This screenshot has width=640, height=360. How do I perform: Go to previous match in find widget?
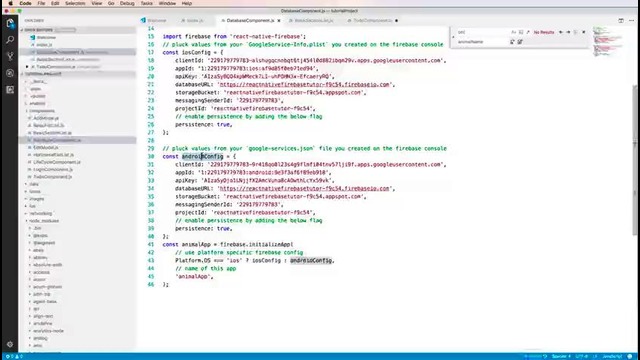pos(561,32)
